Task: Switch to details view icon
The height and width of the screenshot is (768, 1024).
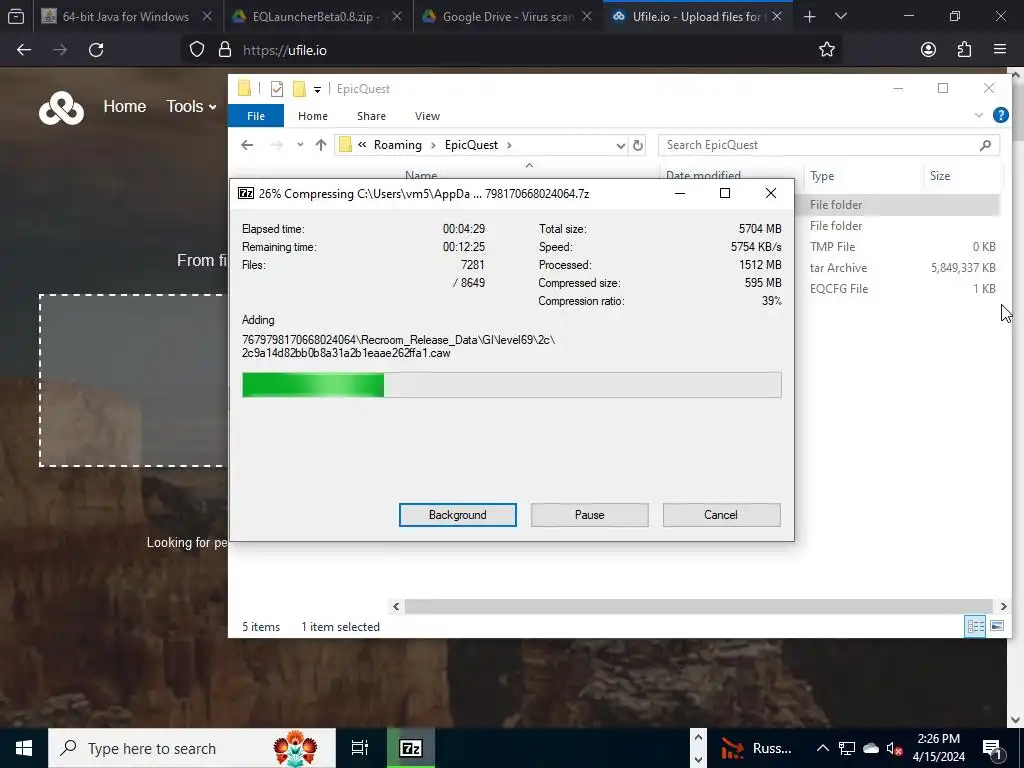Action: pyautogui.click(x=975, y=626)
